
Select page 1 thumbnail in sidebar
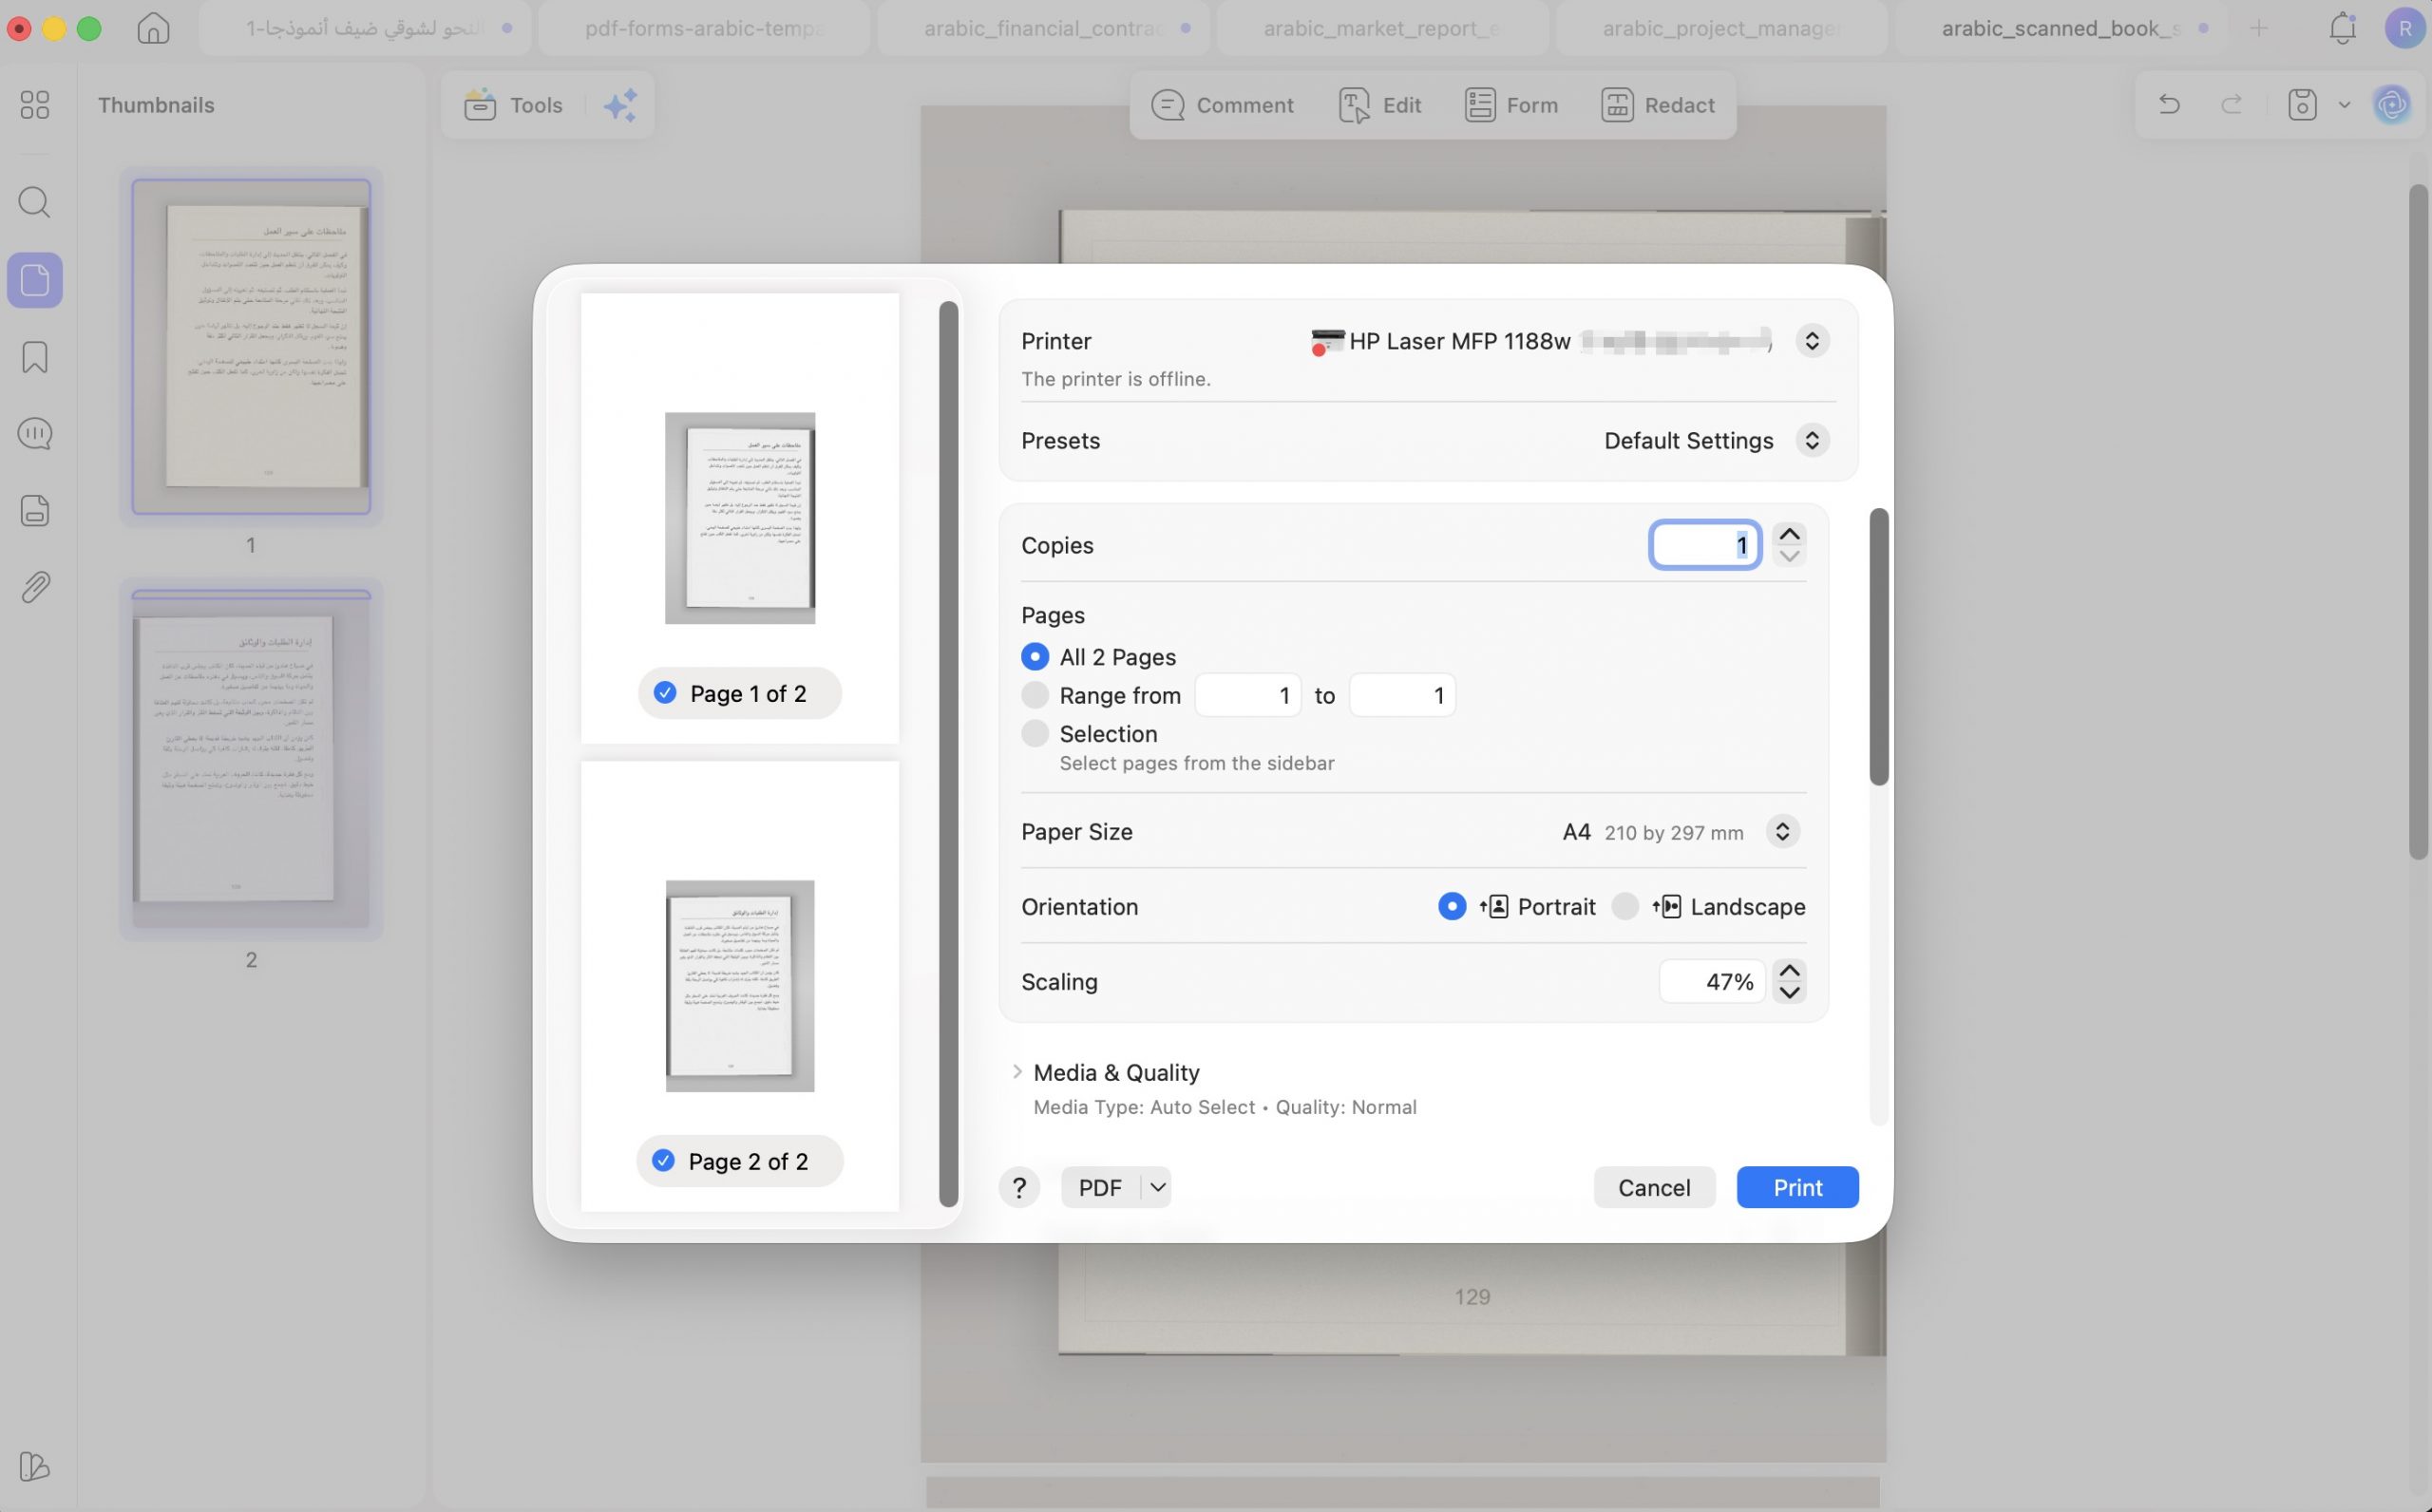(251, 346)
